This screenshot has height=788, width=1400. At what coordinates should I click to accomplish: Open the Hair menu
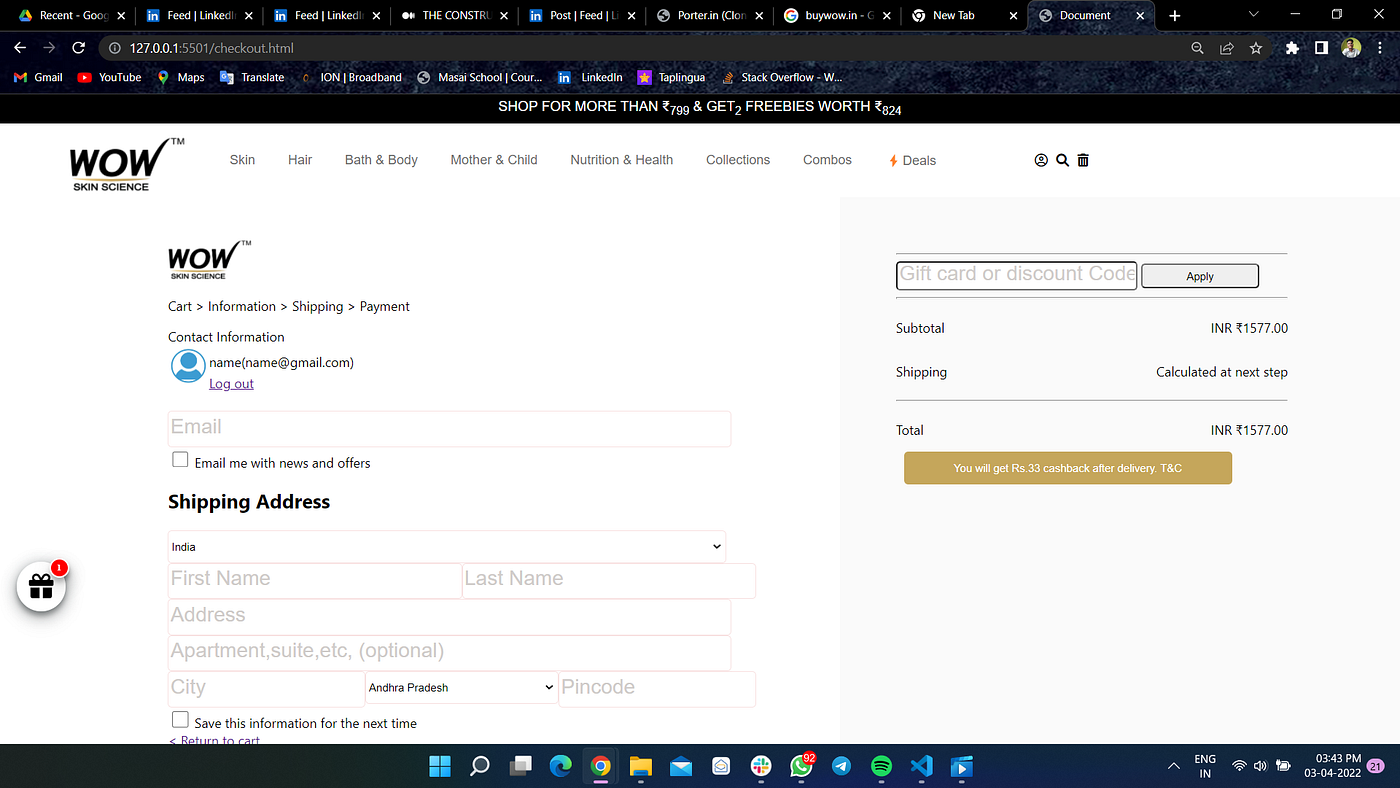[300, 160]
